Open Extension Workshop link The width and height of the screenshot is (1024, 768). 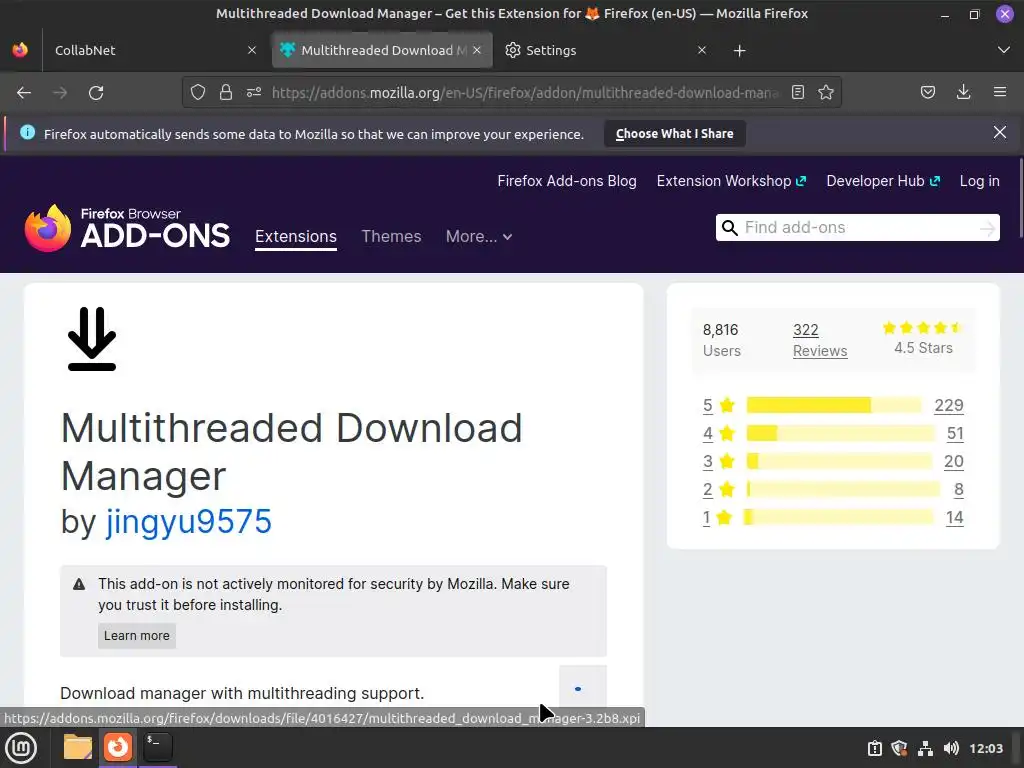pos(731,181)
